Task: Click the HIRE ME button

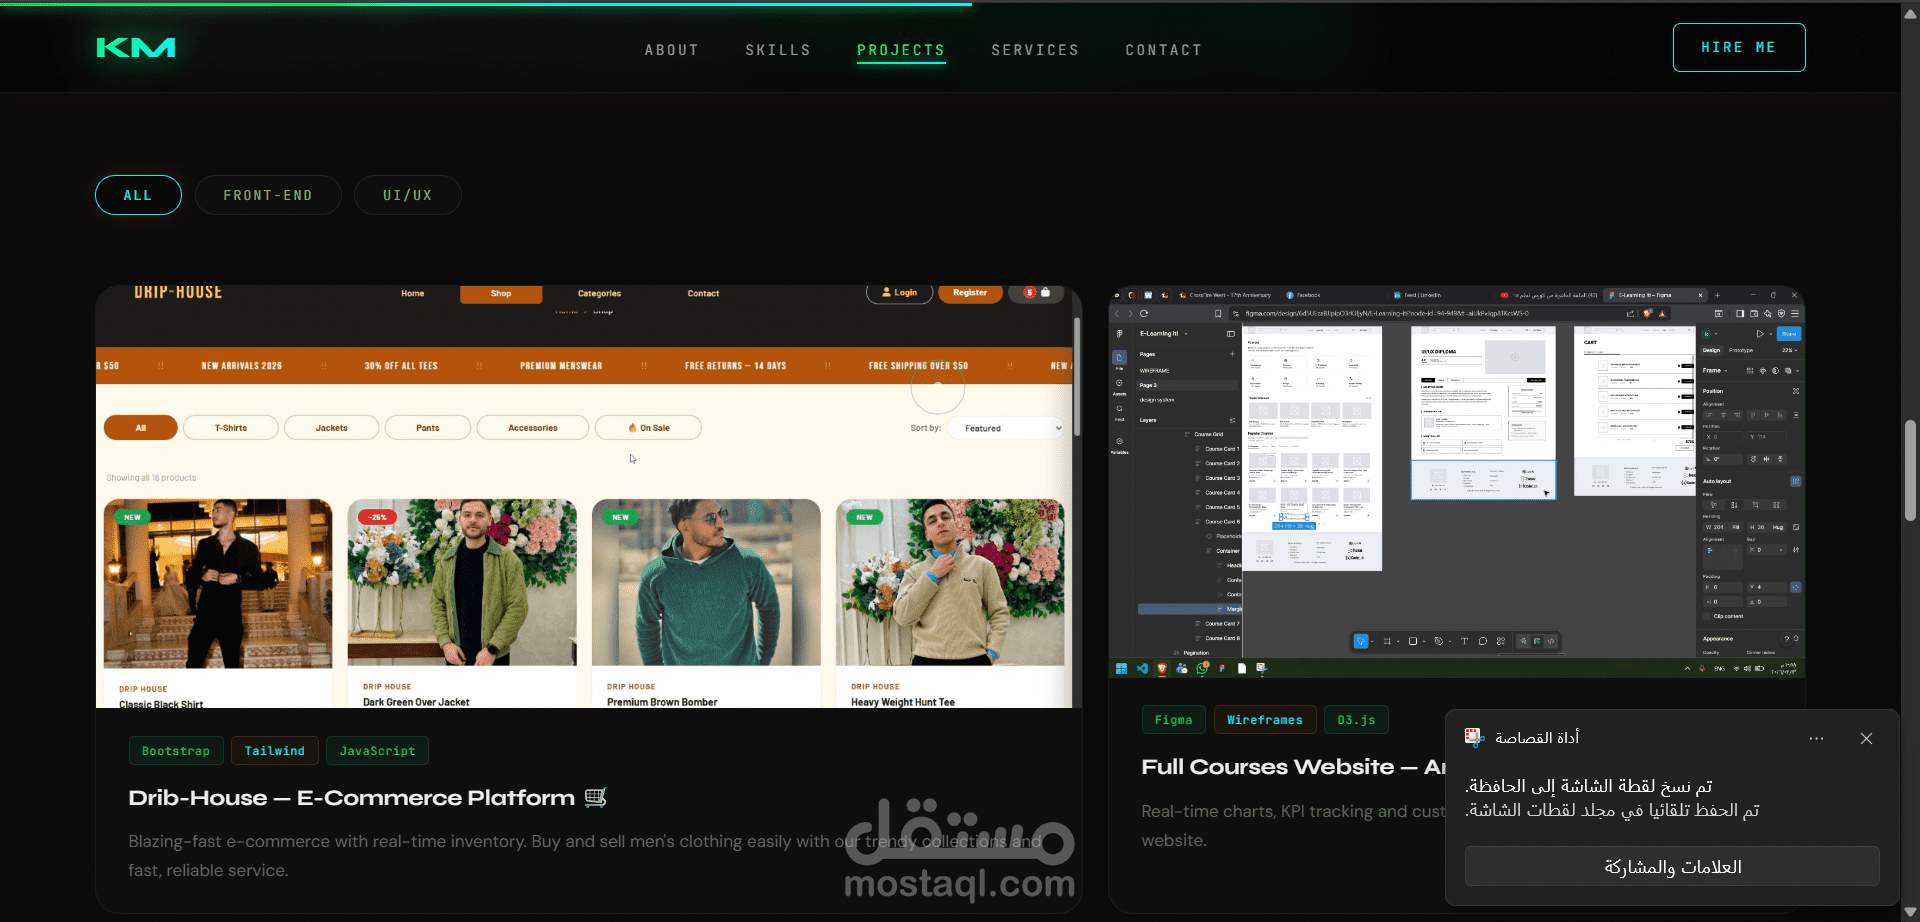Action: (1739, 47)
